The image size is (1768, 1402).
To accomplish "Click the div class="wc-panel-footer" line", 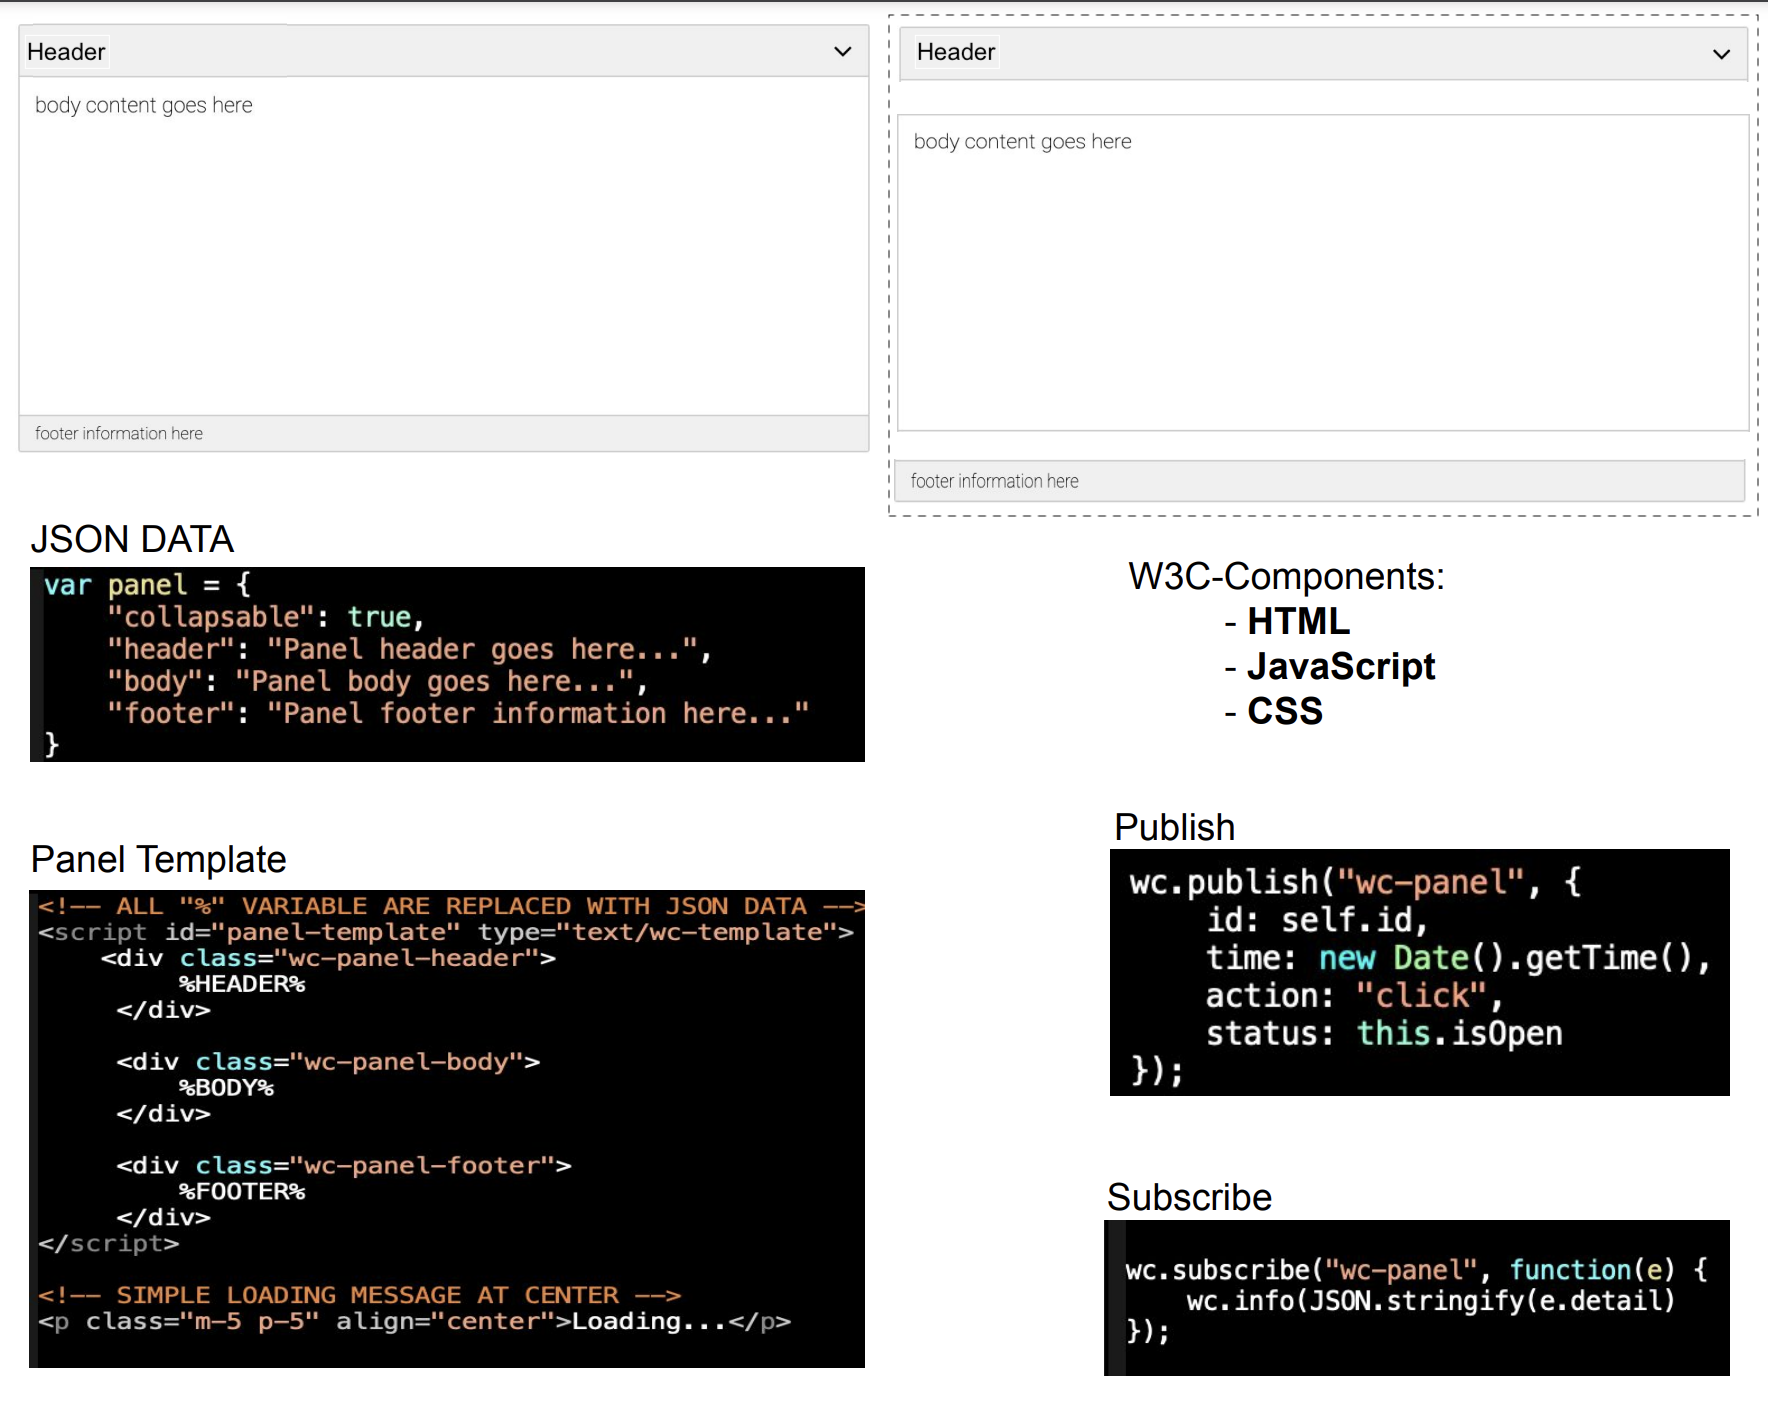I will pos(344,1165).
